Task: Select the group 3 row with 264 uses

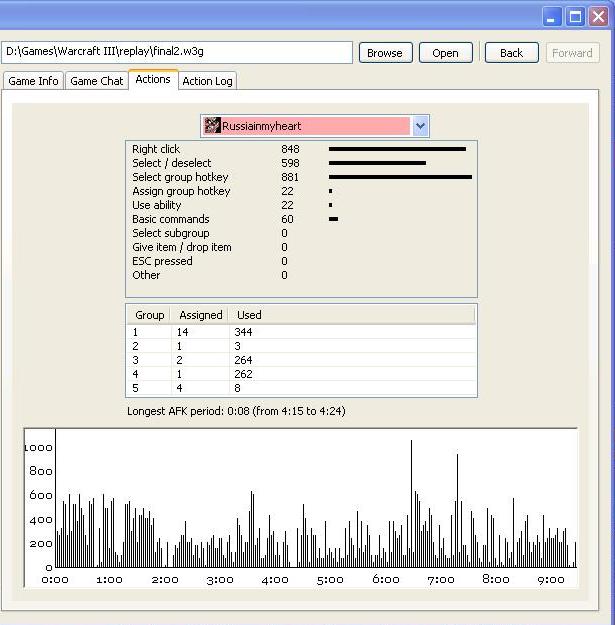Action: click(x=300, y=360)
